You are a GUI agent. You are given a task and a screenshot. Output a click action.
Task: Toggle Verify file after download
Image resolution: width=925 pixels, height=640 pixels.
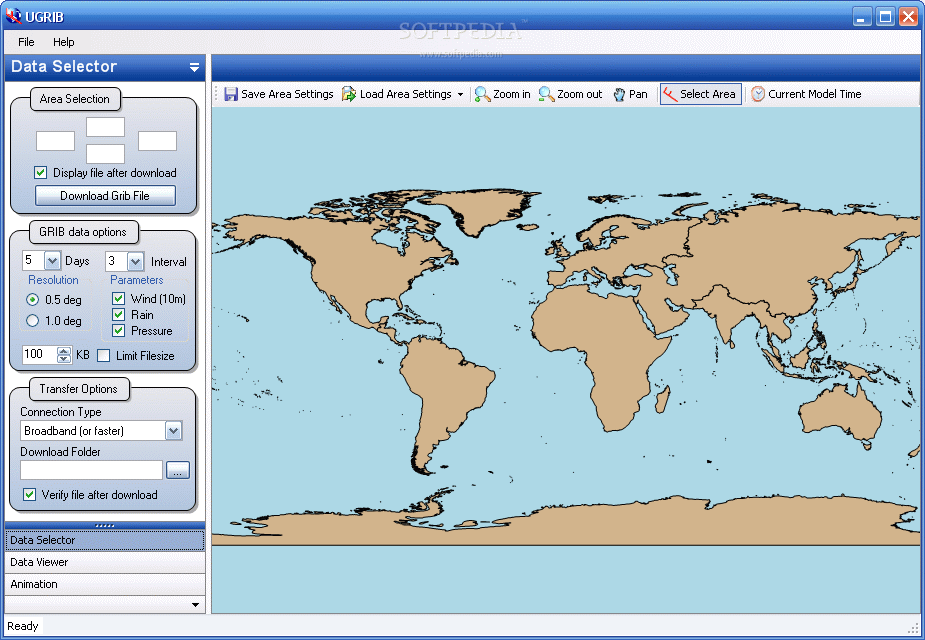[29, 495]
